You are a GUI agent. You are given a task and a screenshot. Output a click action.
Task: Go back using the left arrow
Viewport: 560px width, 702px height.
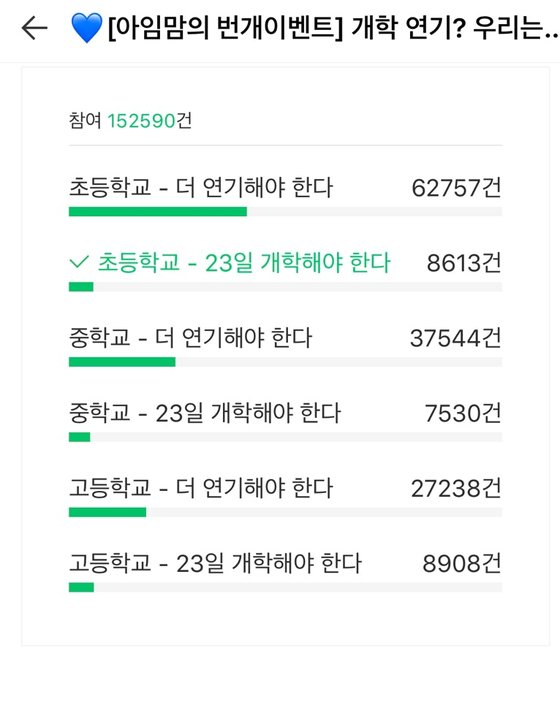tap(34, 28)
